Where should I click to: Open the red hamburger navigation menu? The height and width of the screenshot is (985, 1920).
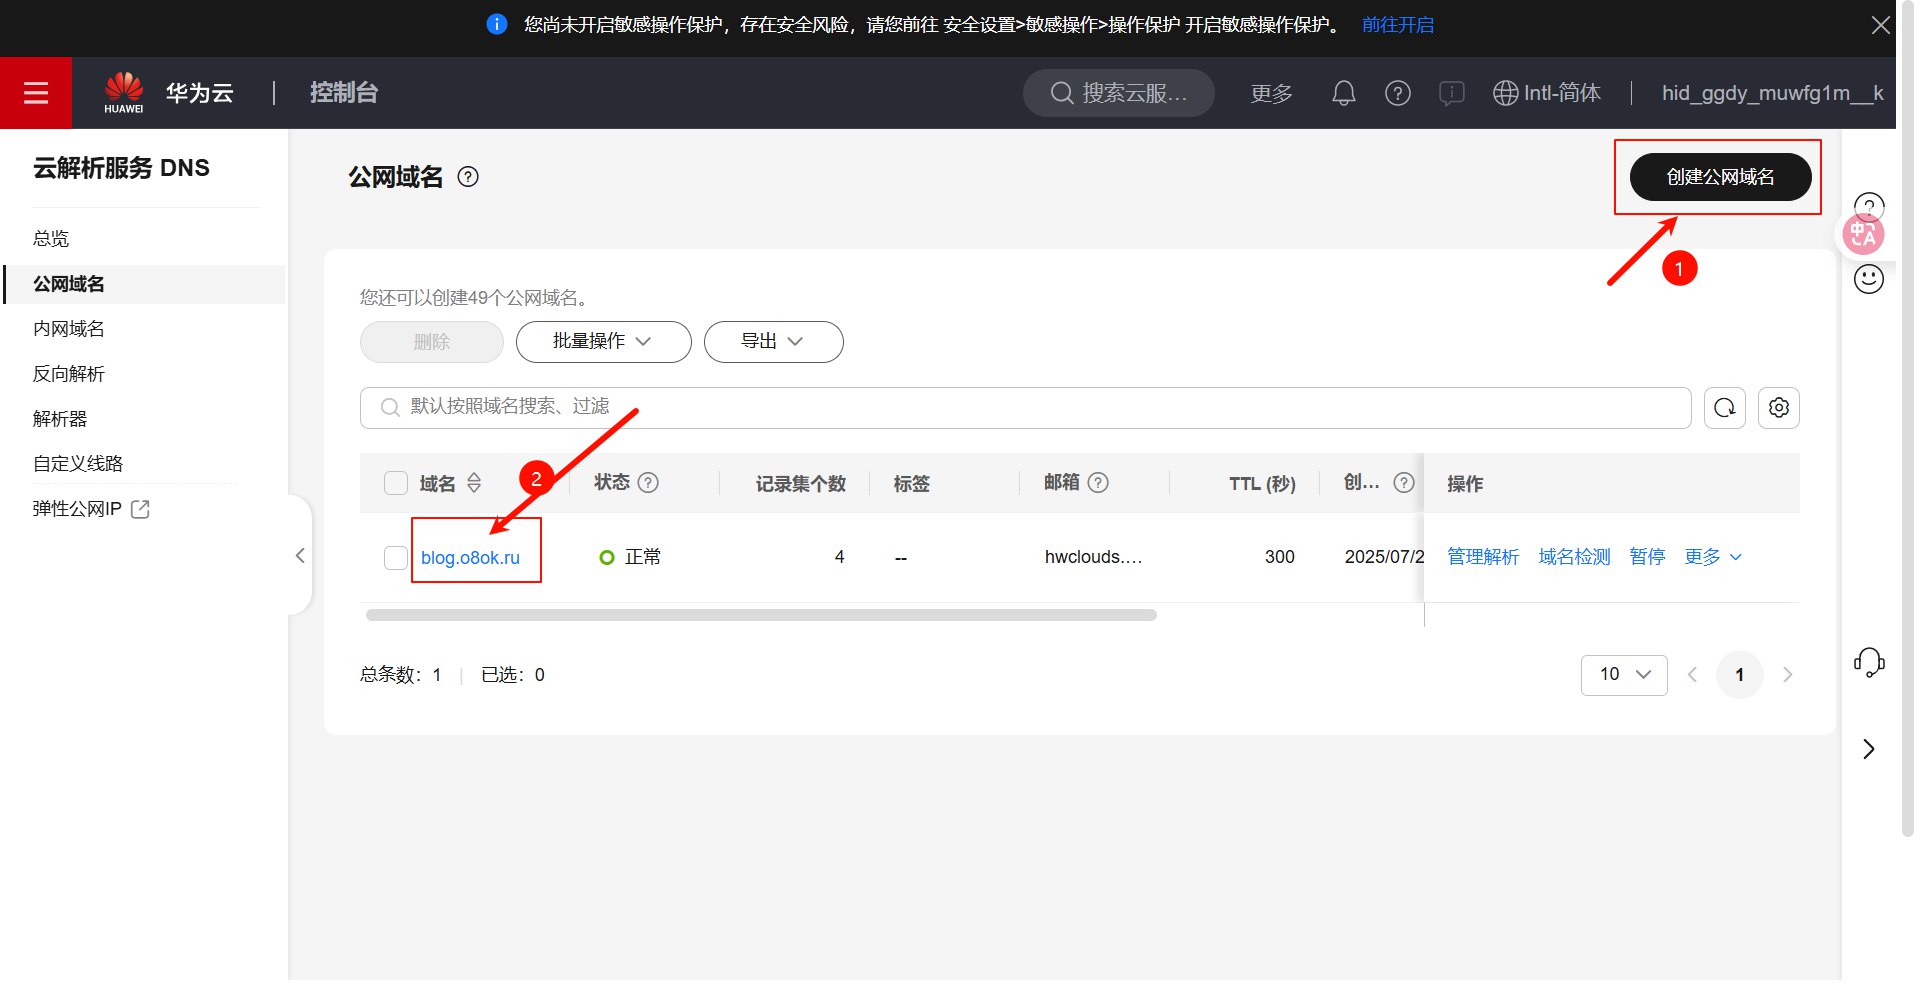36,93
